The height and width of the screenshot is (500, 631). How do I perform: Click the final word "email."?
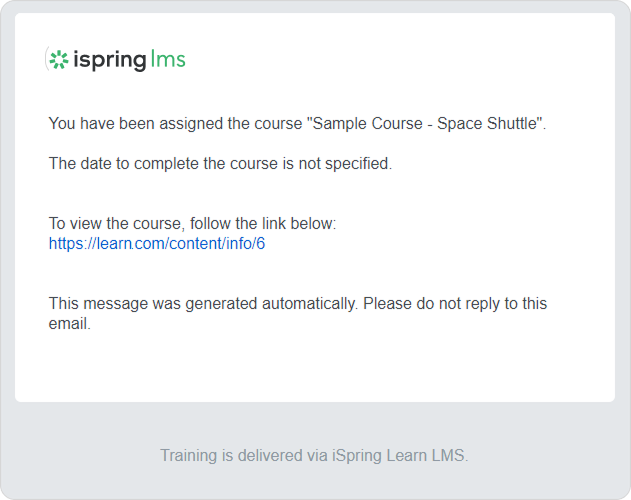[x=70, y=324]
